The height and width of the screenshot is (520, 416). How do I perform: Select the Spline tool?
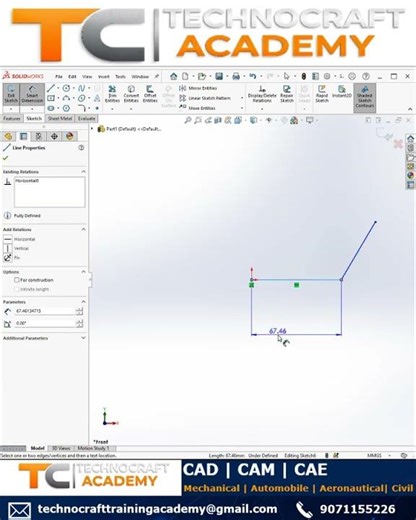coord(82,88)
